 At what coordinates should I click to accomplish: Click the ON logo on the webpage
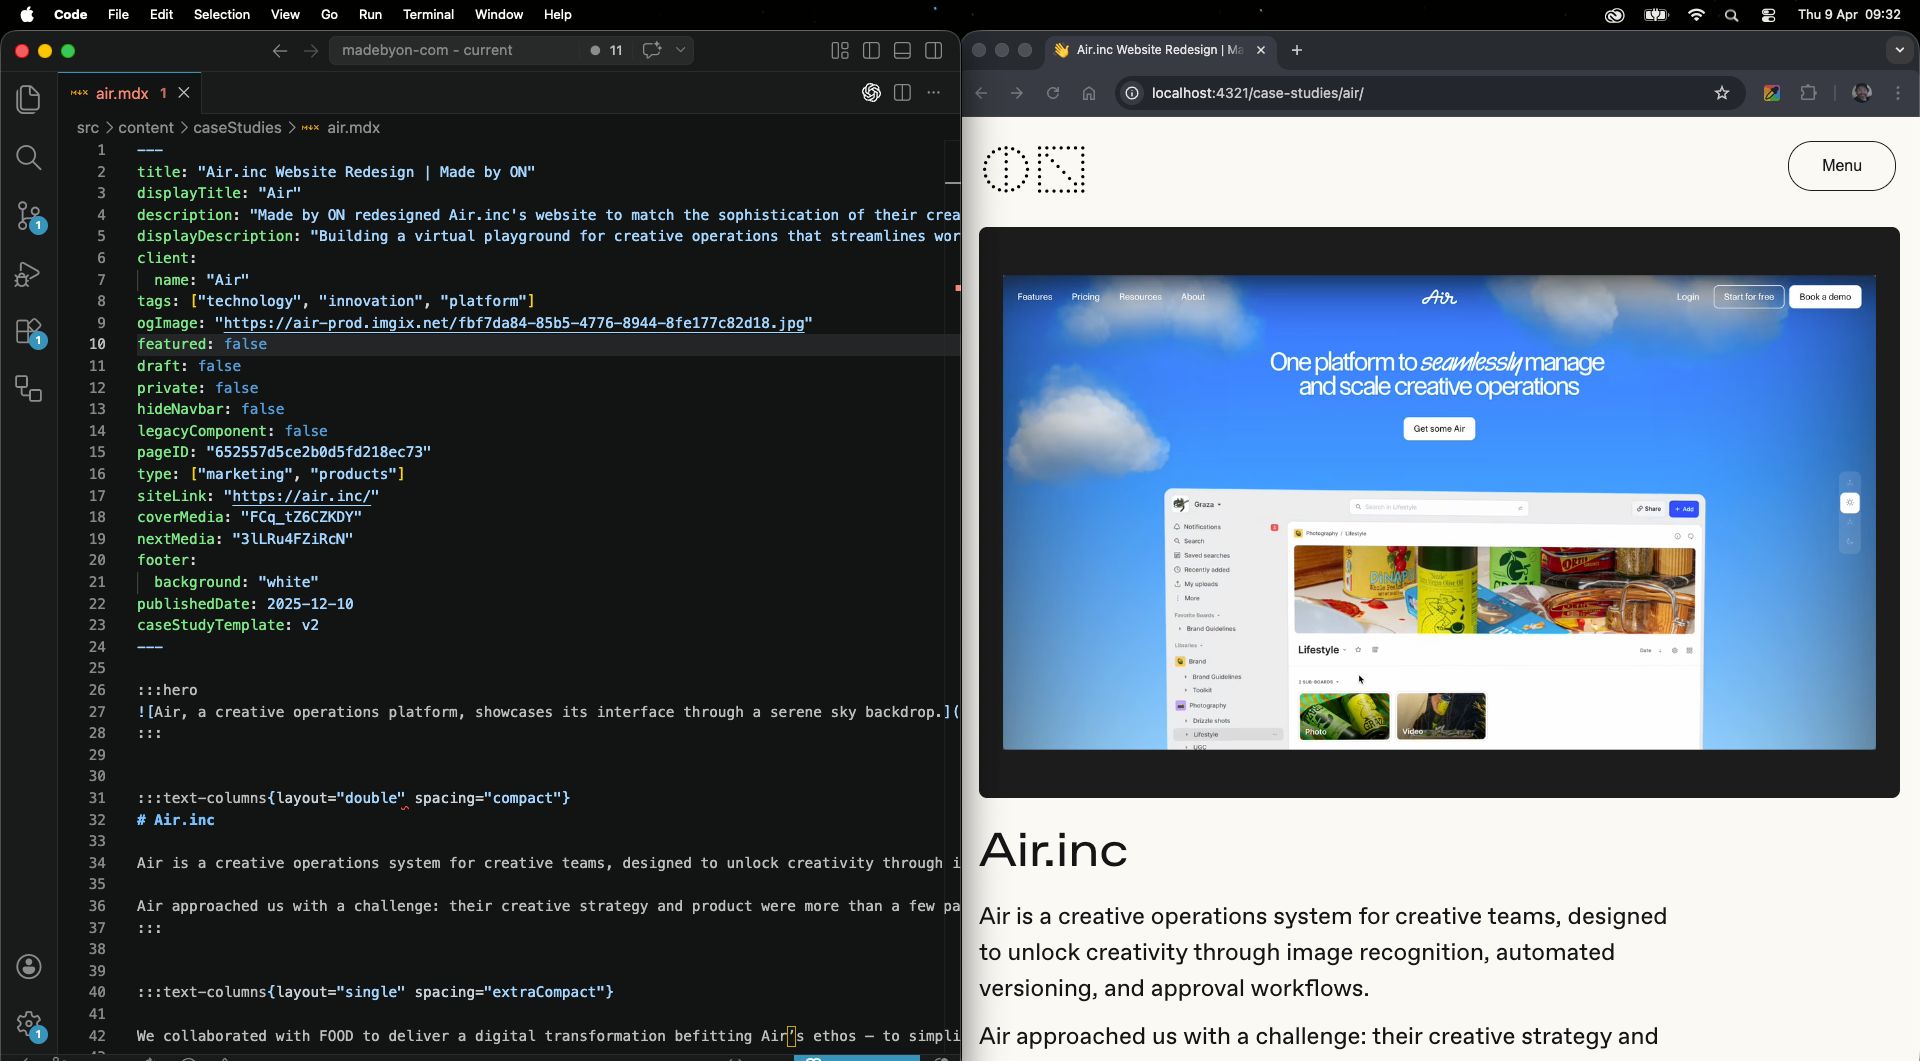tap(1033, 170)
